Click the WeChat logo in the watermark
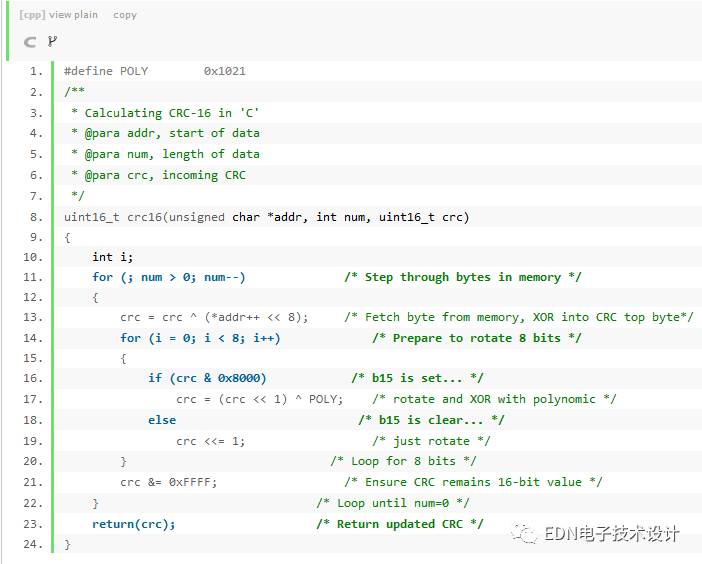Screen dimensions: 702x564 525,533
